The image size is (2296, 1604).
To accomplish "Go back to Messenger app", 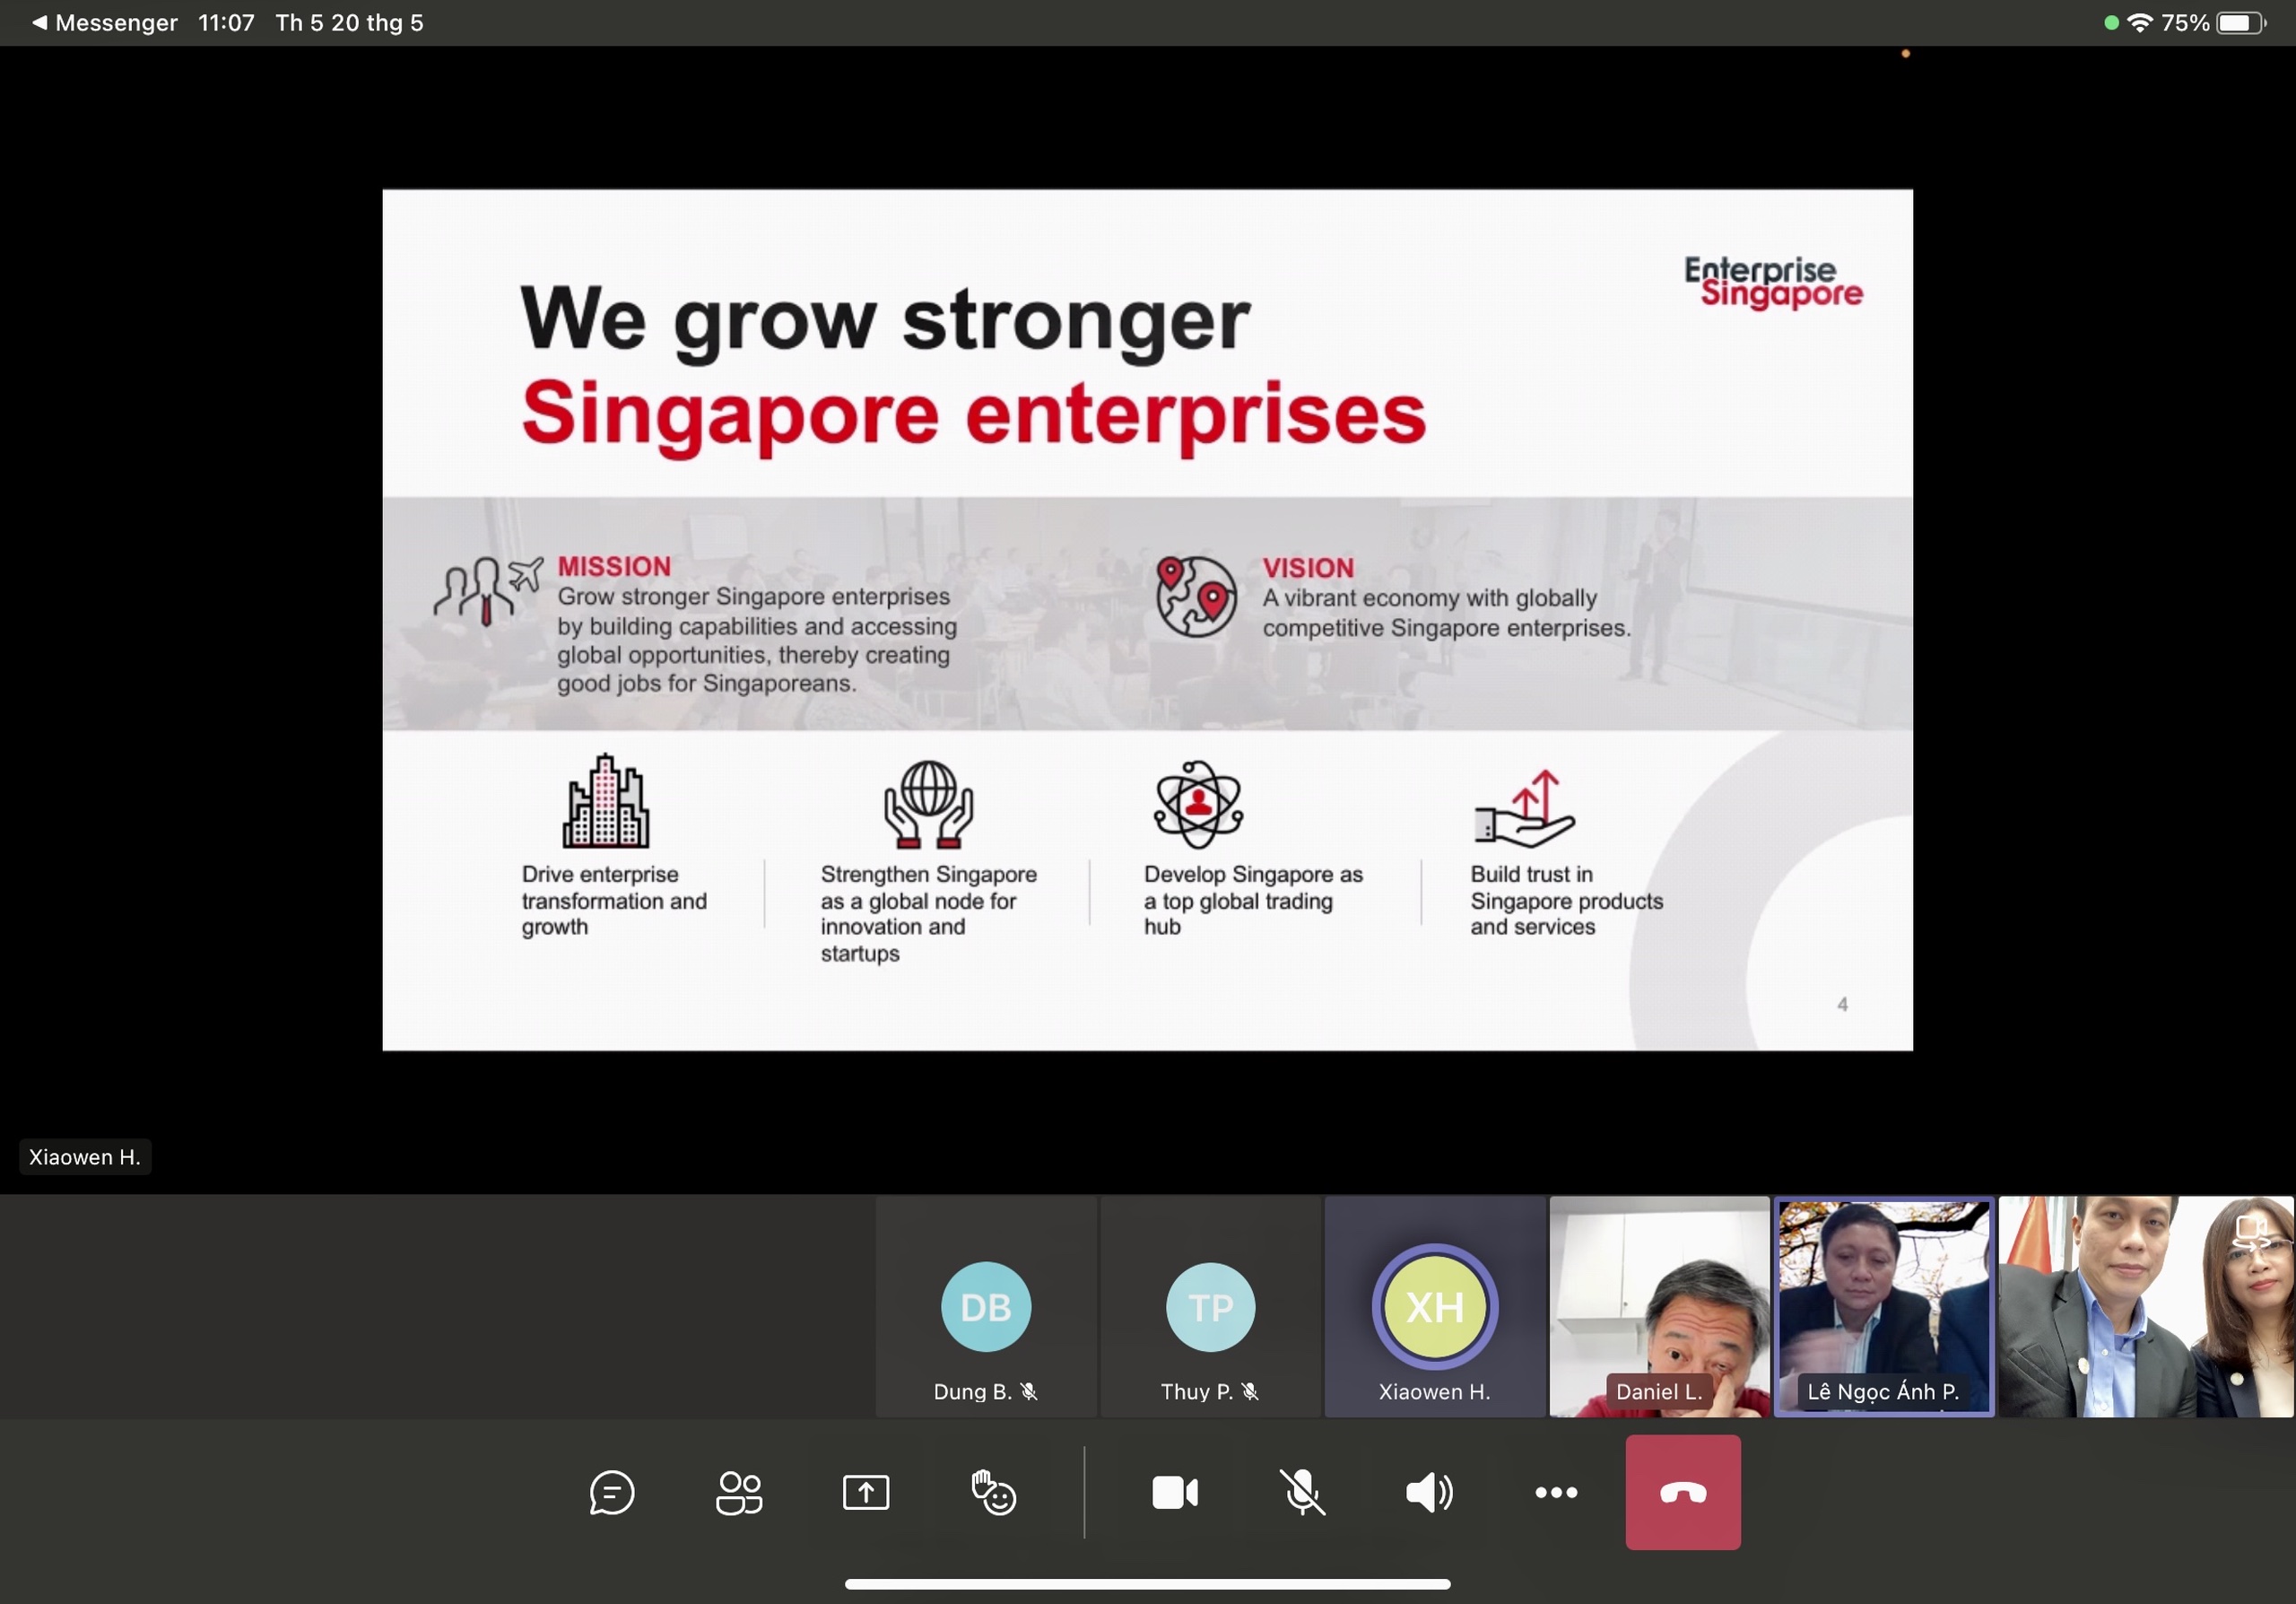I will click(104, 22).
